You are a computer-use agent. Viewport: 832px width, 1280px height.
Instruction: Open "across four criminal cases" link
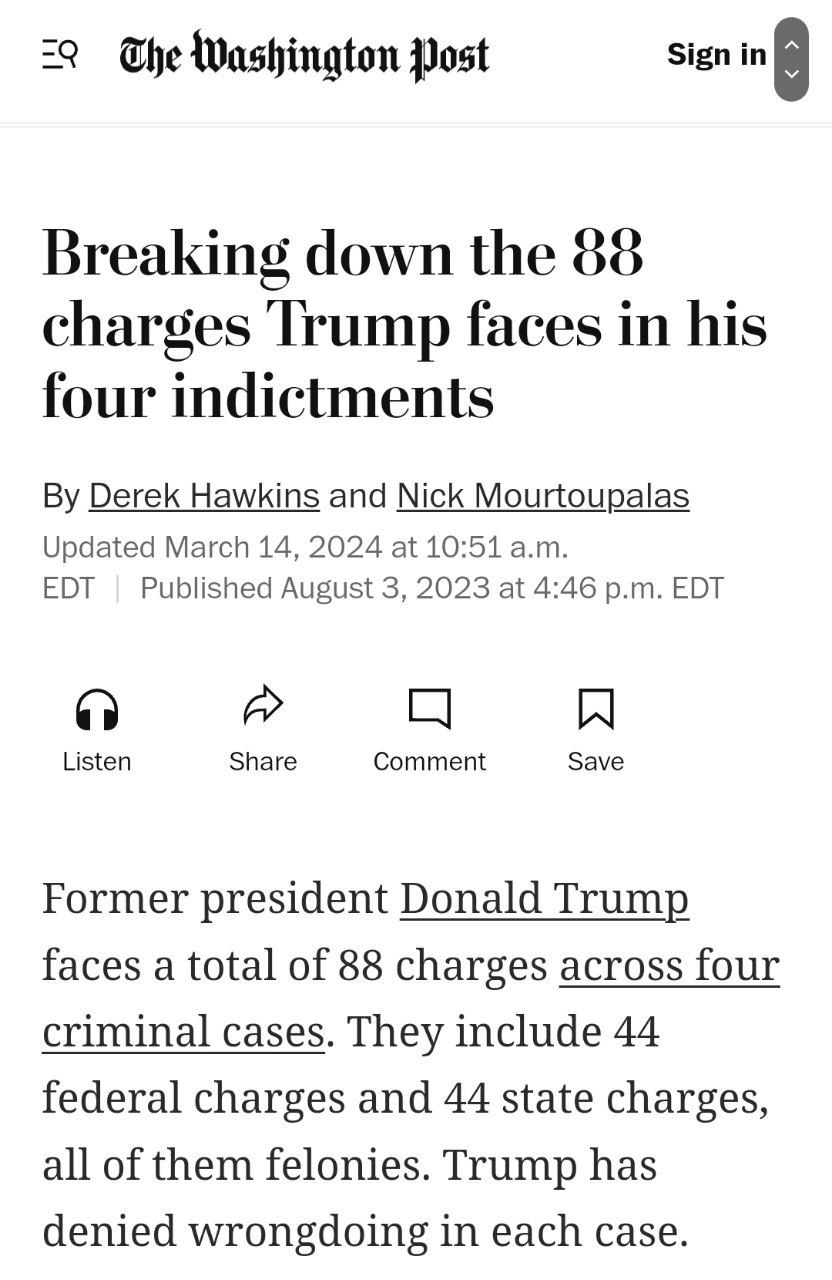tap(411, 998)
